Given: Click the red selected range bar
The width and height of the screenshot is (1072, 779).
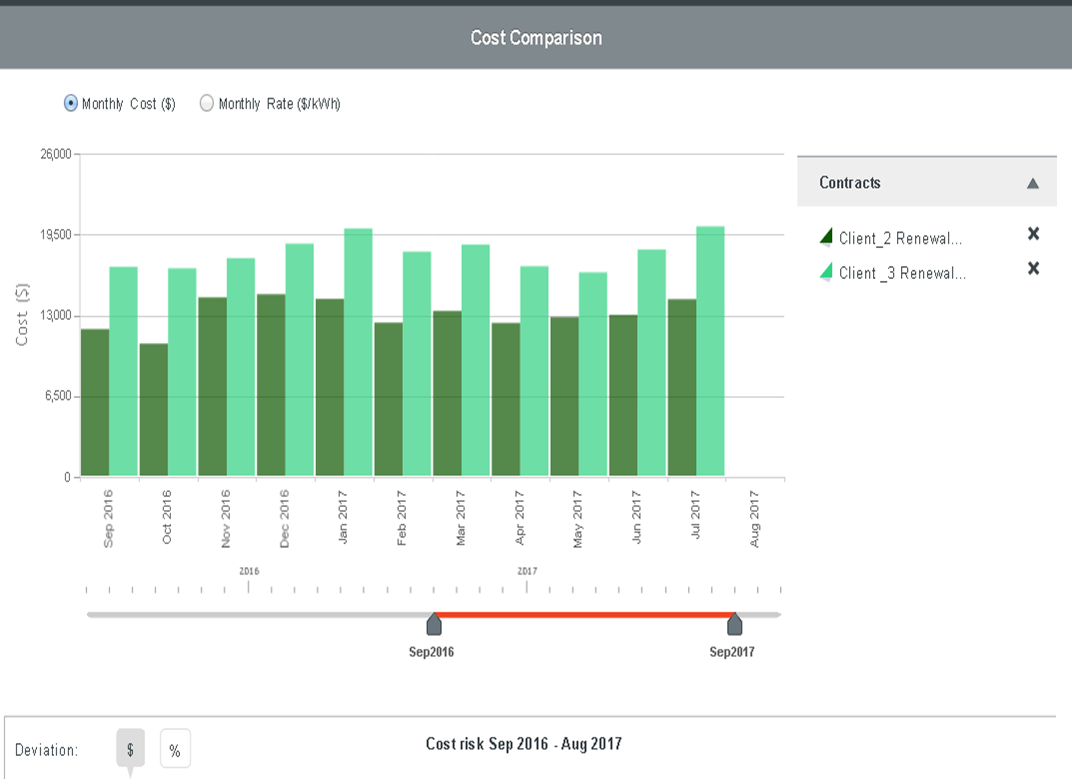Looking at the screenshot, I should (584, 614).
